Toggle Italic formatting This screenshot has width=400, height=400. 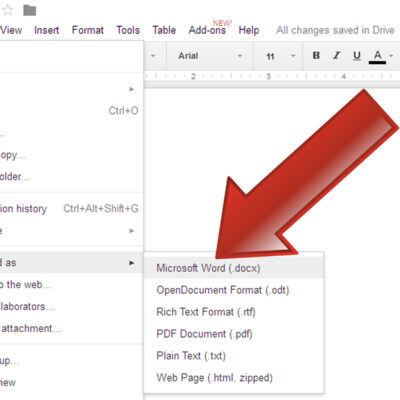pyautogui.click(x=337, y=55)
